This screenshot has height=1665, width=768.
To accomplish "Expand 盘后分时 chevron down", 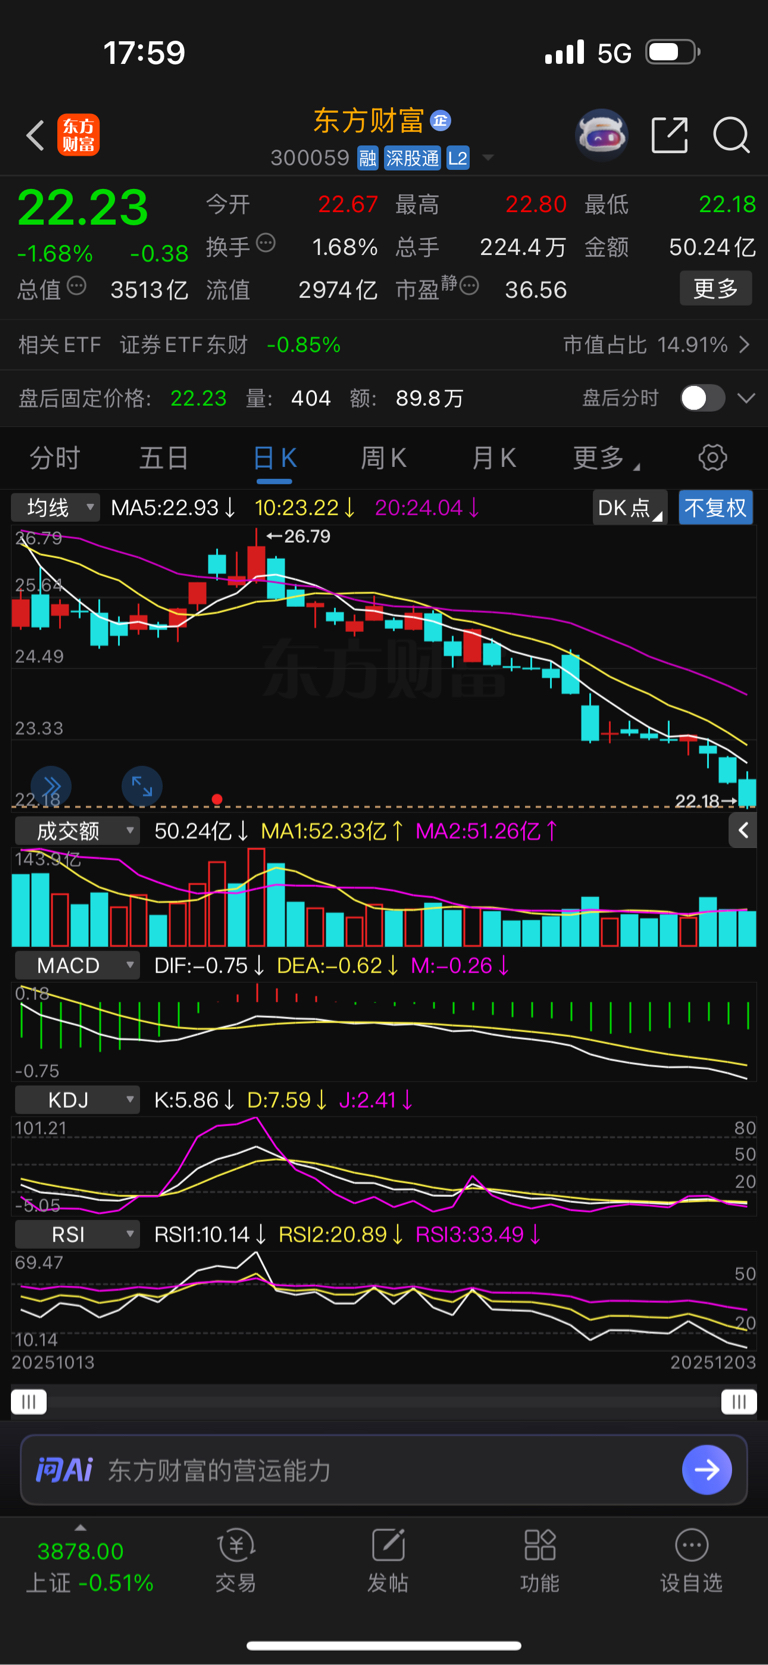I will [746, 398].
